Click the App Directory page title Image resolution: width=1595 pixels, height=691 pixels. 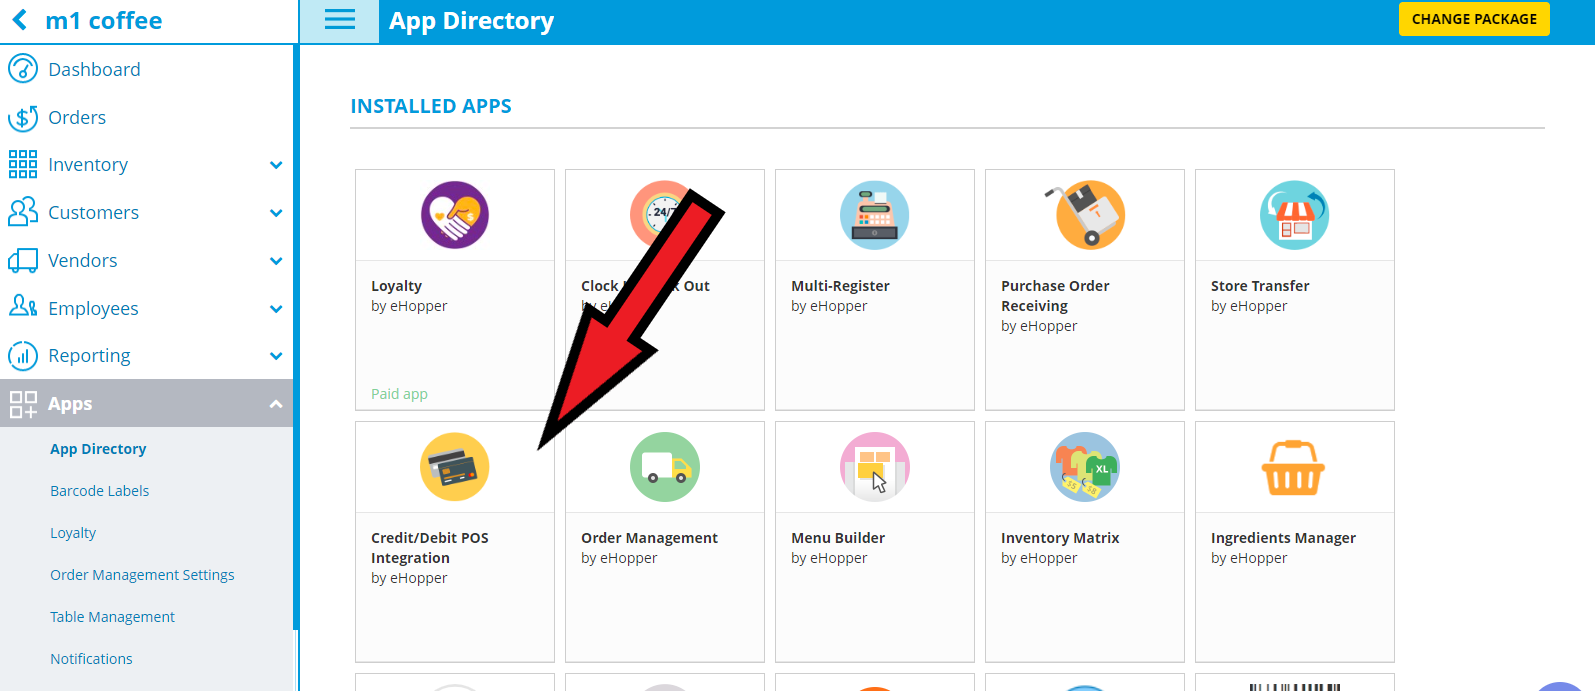click(x=471, y=21)
